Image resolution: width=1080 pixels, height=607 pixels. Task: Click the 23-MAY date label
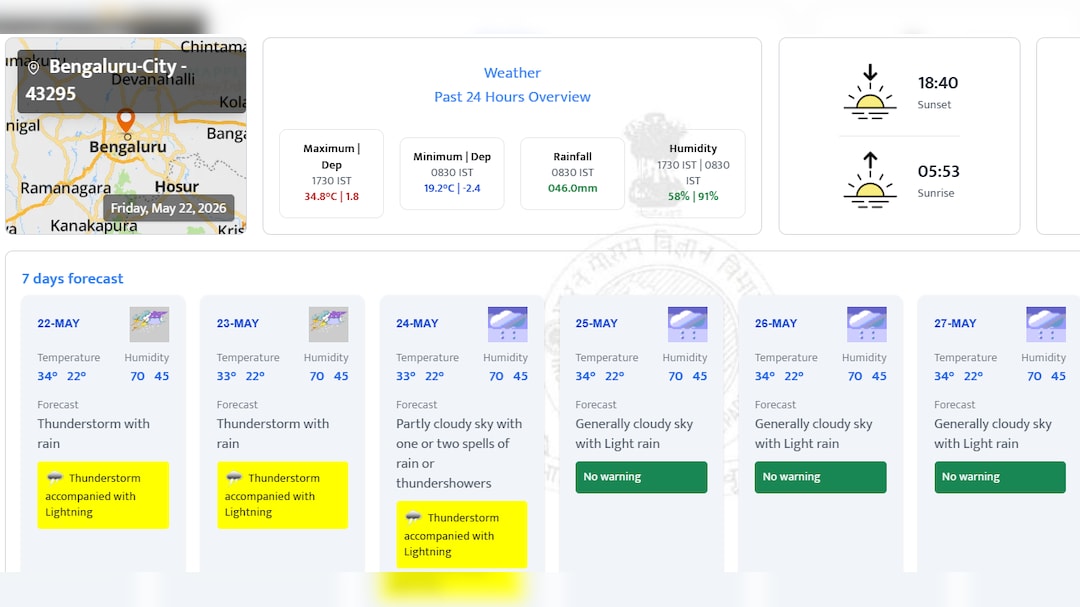pos(238,324)
